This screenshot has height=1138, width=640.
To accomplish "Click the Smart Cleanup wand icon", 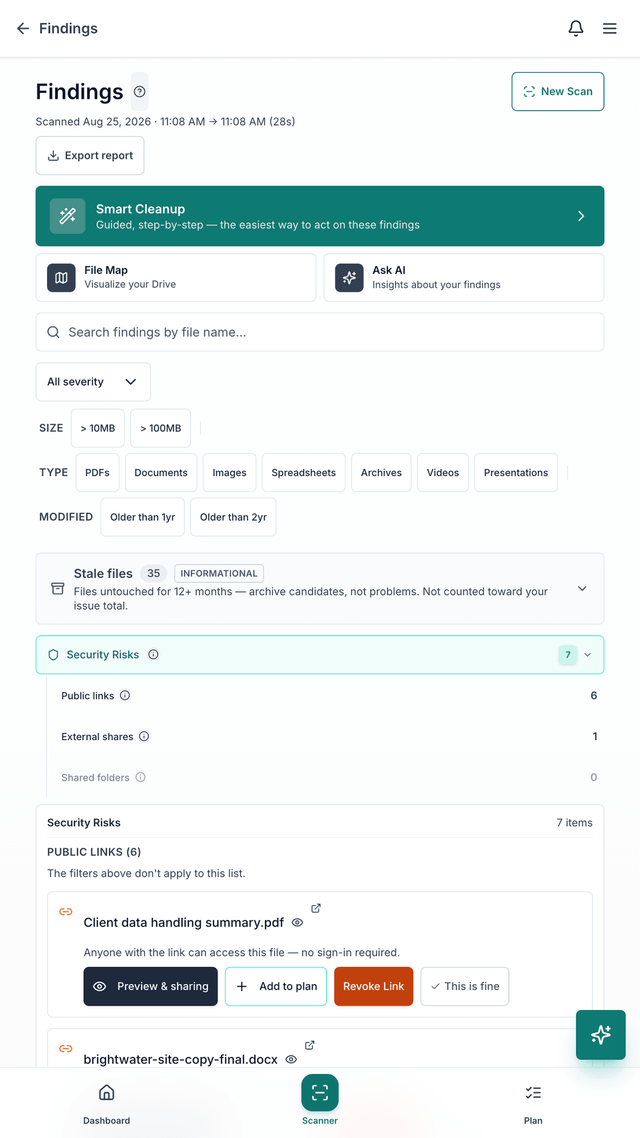I will [x=67, y=216].
